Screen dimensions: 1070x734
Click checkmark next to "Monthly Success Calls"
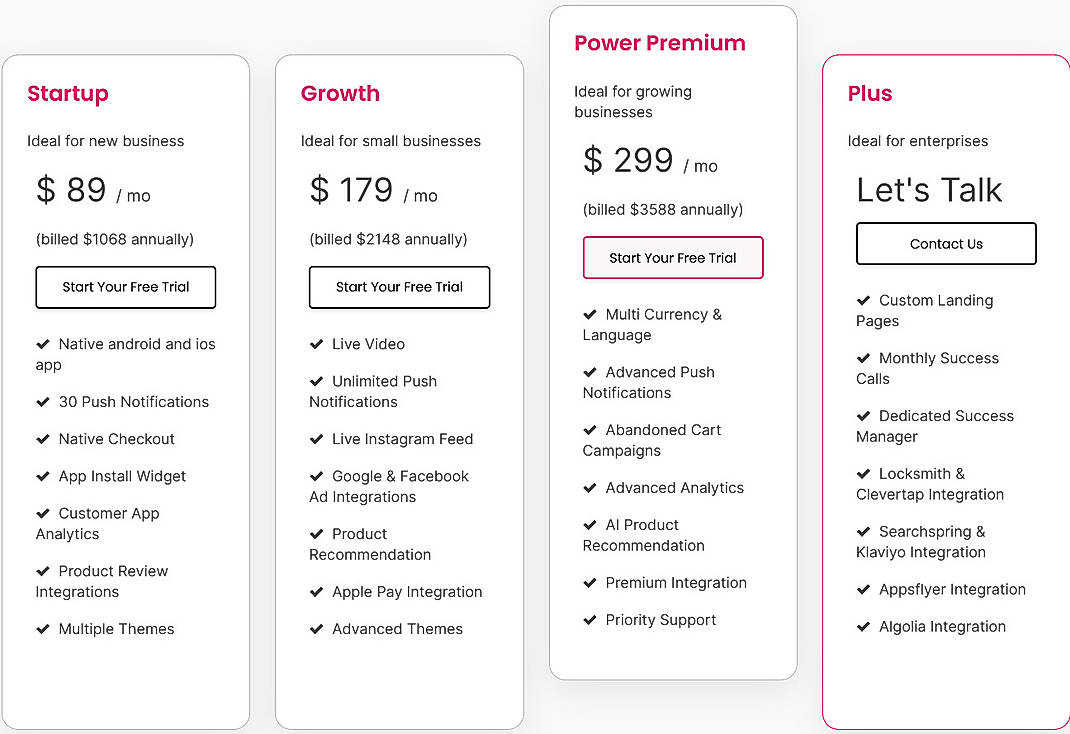[863, 358]
